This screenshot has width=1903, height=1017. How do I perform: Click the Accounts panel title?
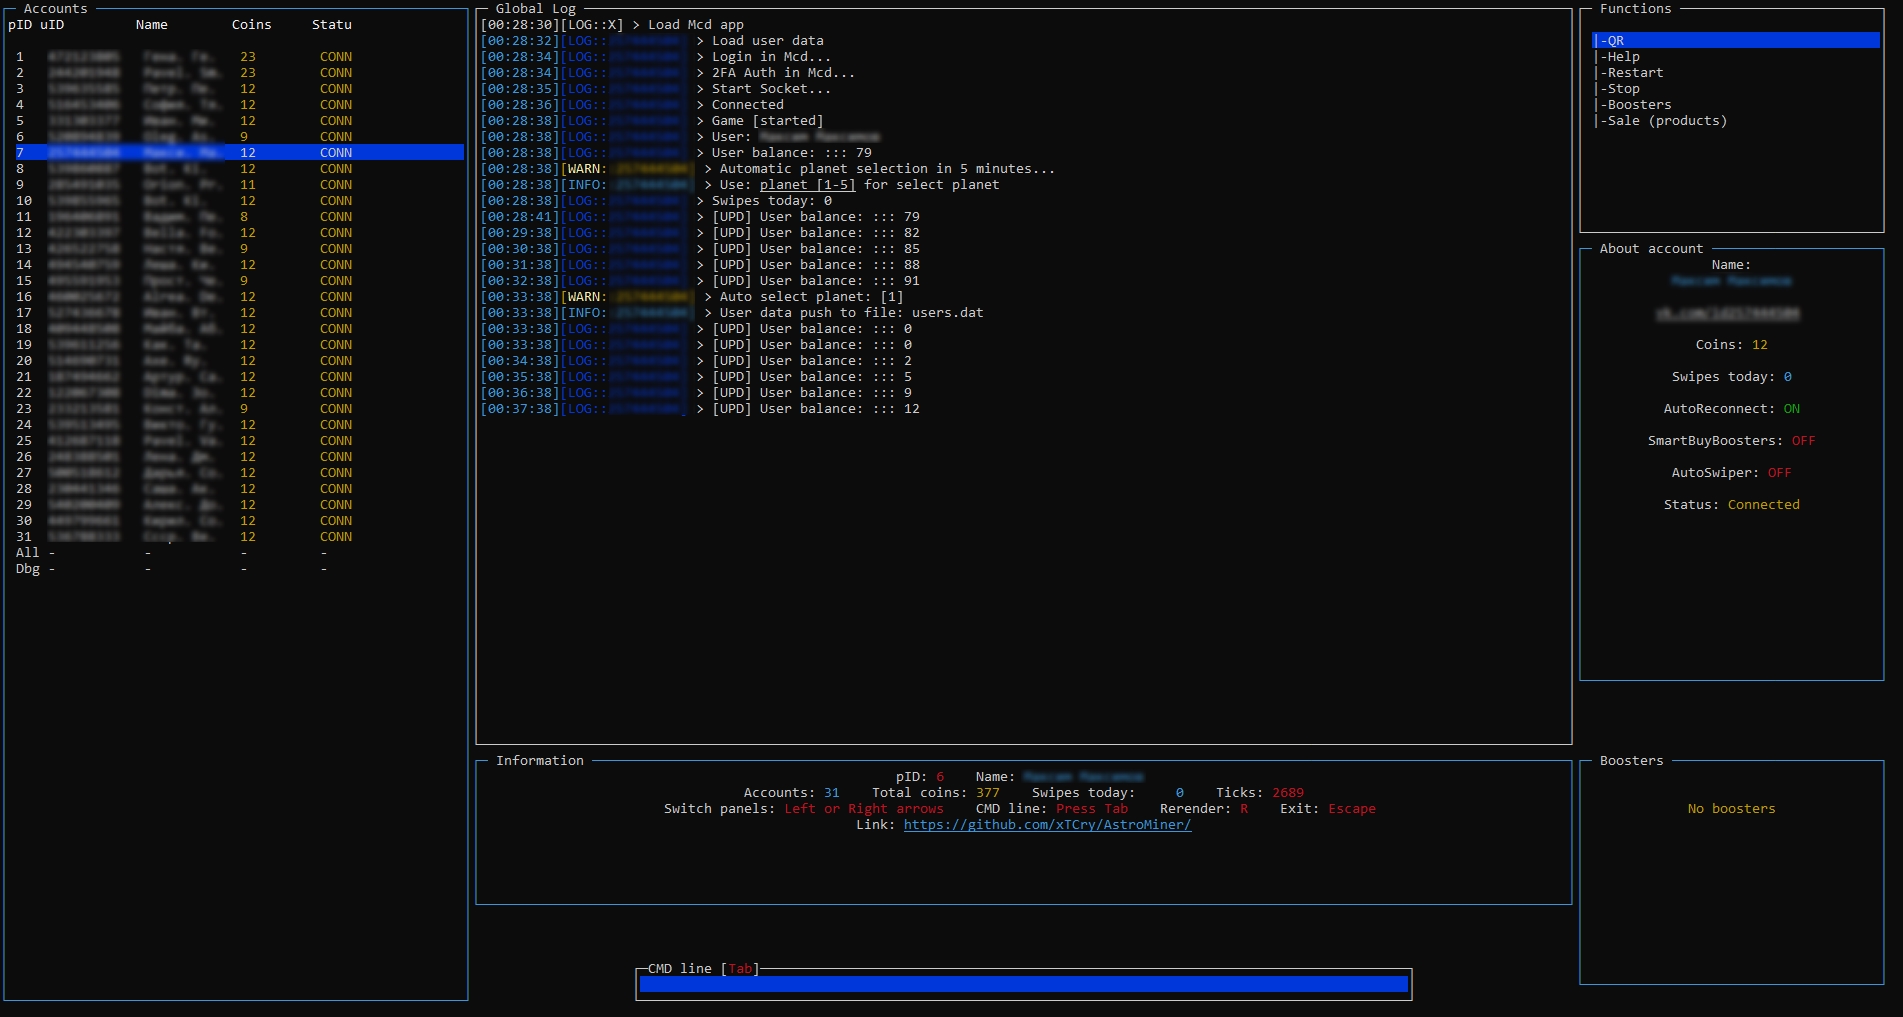56,9
